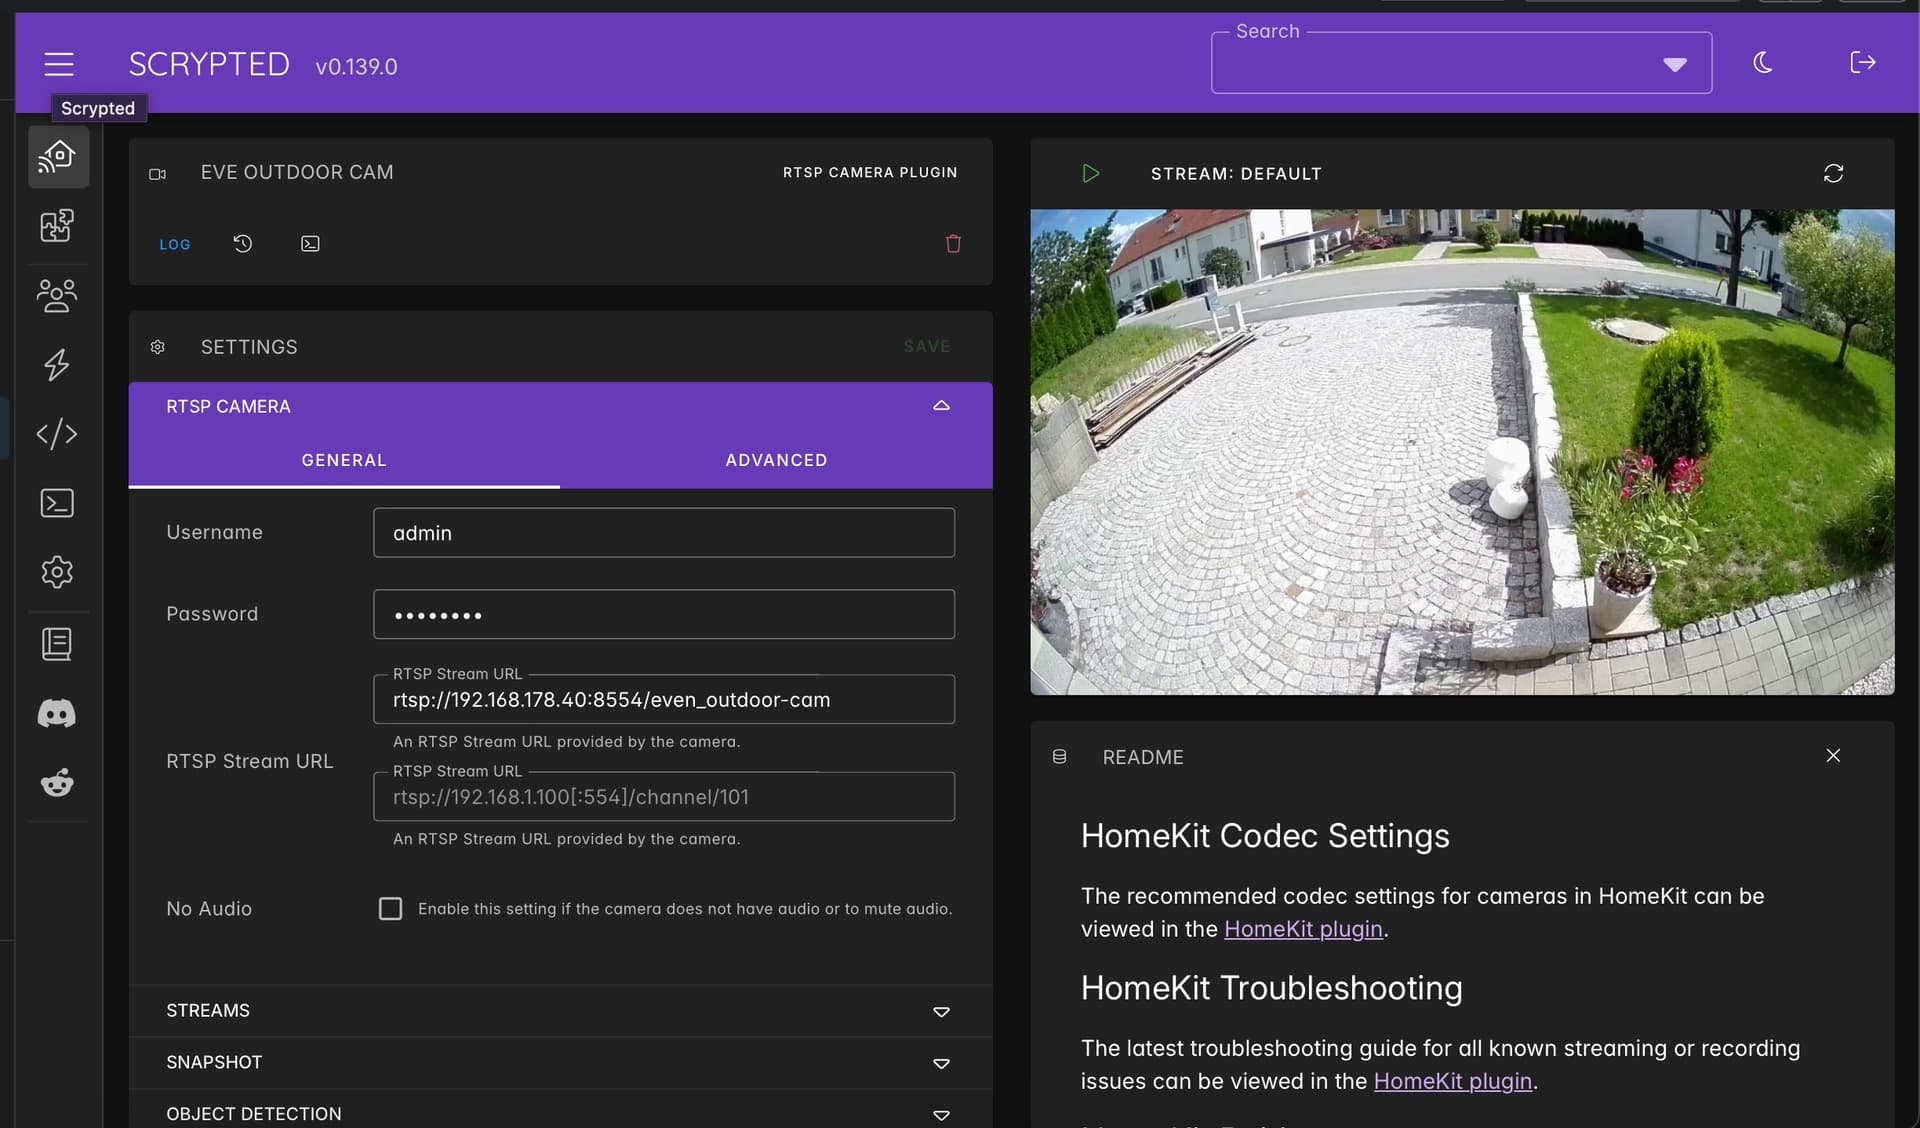This screenshot has width=1920, height=1128.
Task: Open the Reddit sidebar icon
Action: click(57, 783)
